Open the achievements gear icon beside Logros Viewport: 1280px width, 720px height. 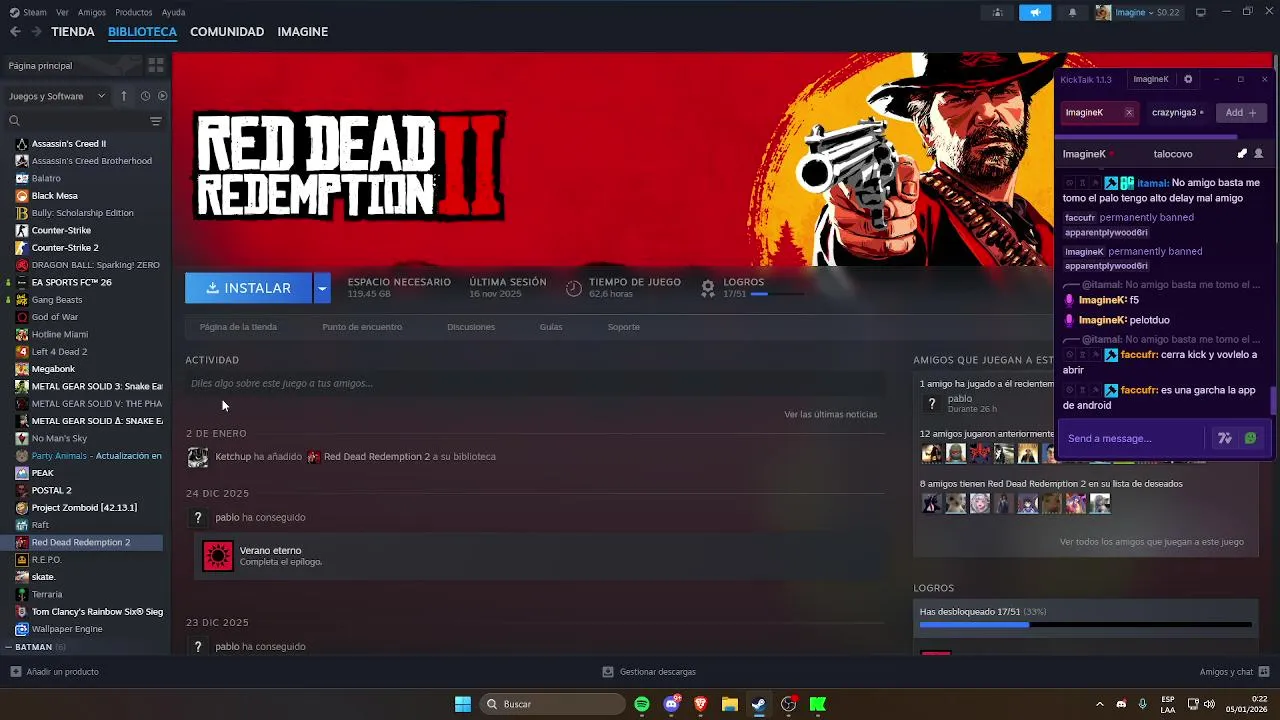(x=708, y=288)
